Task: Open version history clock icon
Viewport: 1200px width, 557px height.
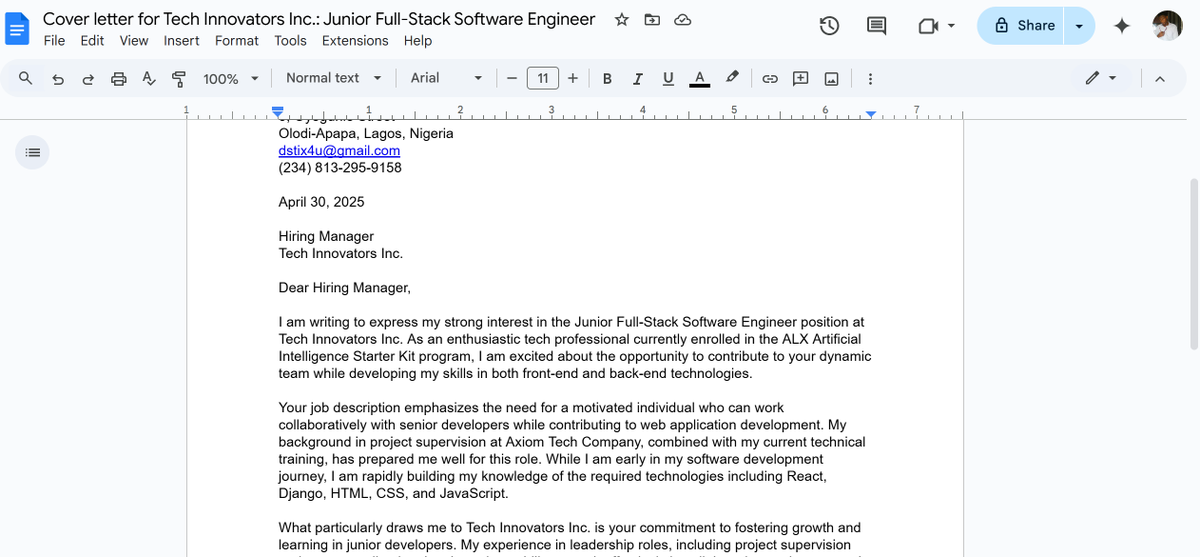Action: coord(829,26)
